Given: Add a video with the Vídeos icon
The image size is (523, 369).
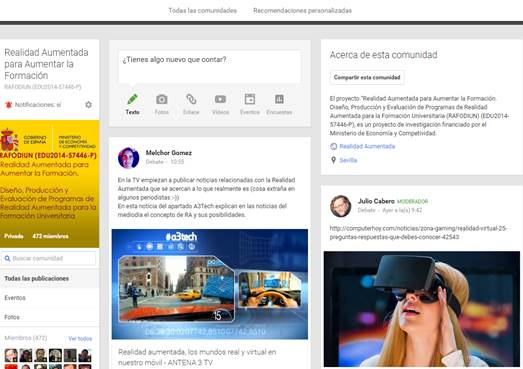Looking at the screenshot, I should (x=220, y=99).
